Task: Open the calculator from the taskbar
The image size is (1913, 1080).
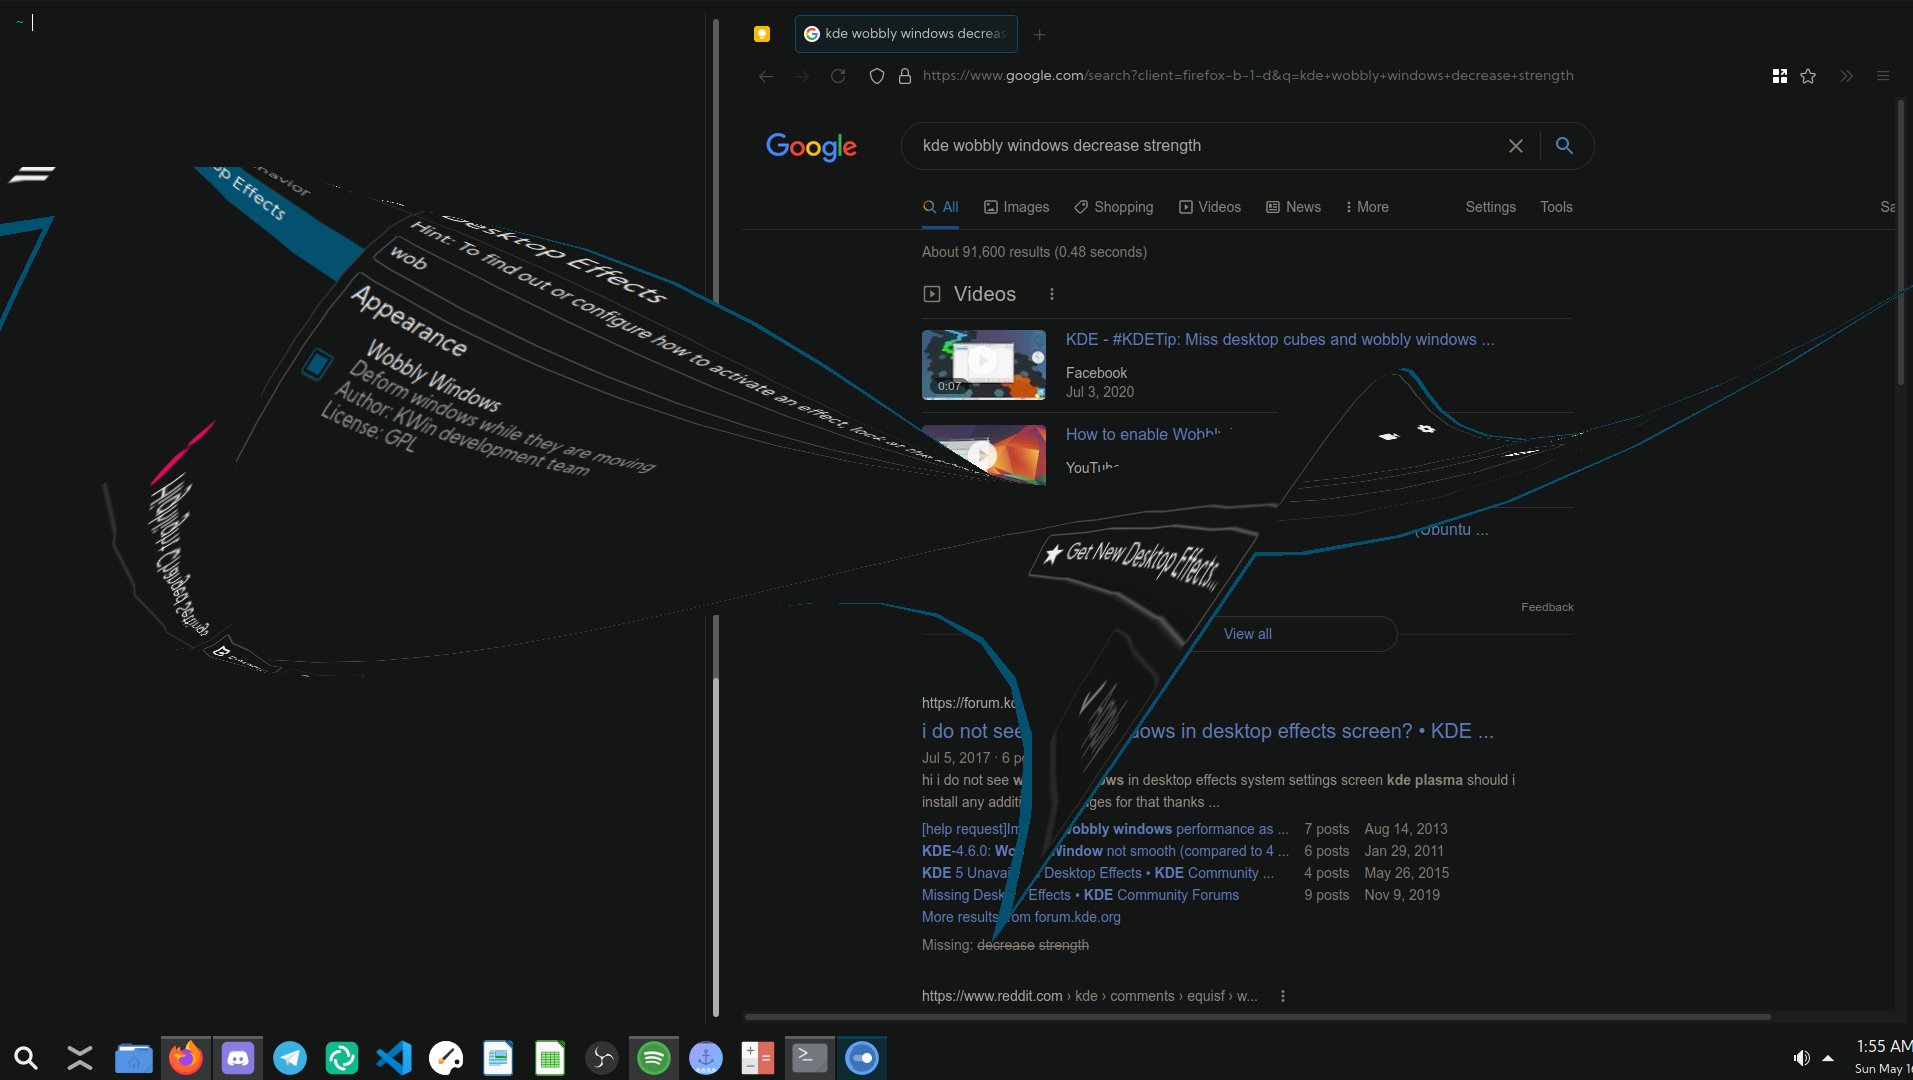Action: 758,1058
